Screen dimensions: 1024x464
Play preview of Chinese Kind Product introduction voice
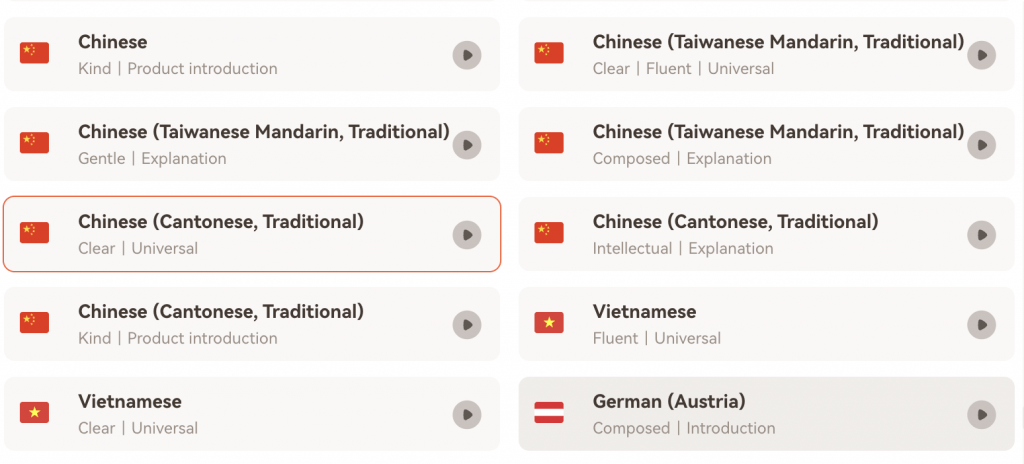point(467,55)
